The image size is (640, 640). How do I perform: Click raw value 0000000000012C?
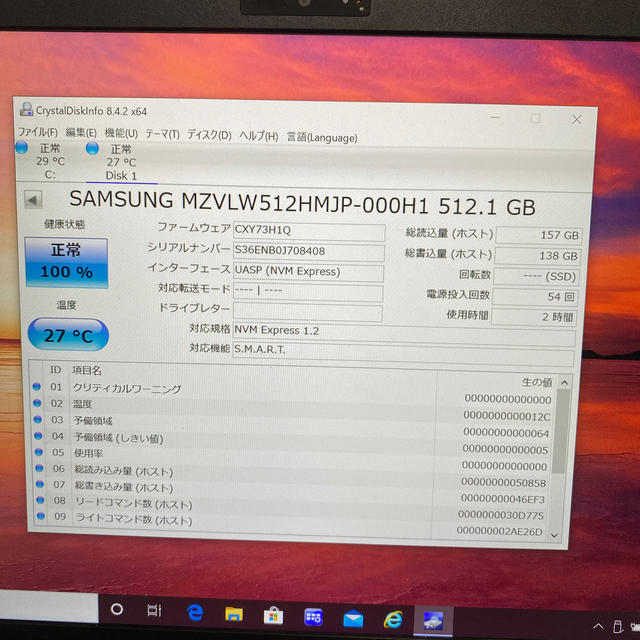pos(507,416)
